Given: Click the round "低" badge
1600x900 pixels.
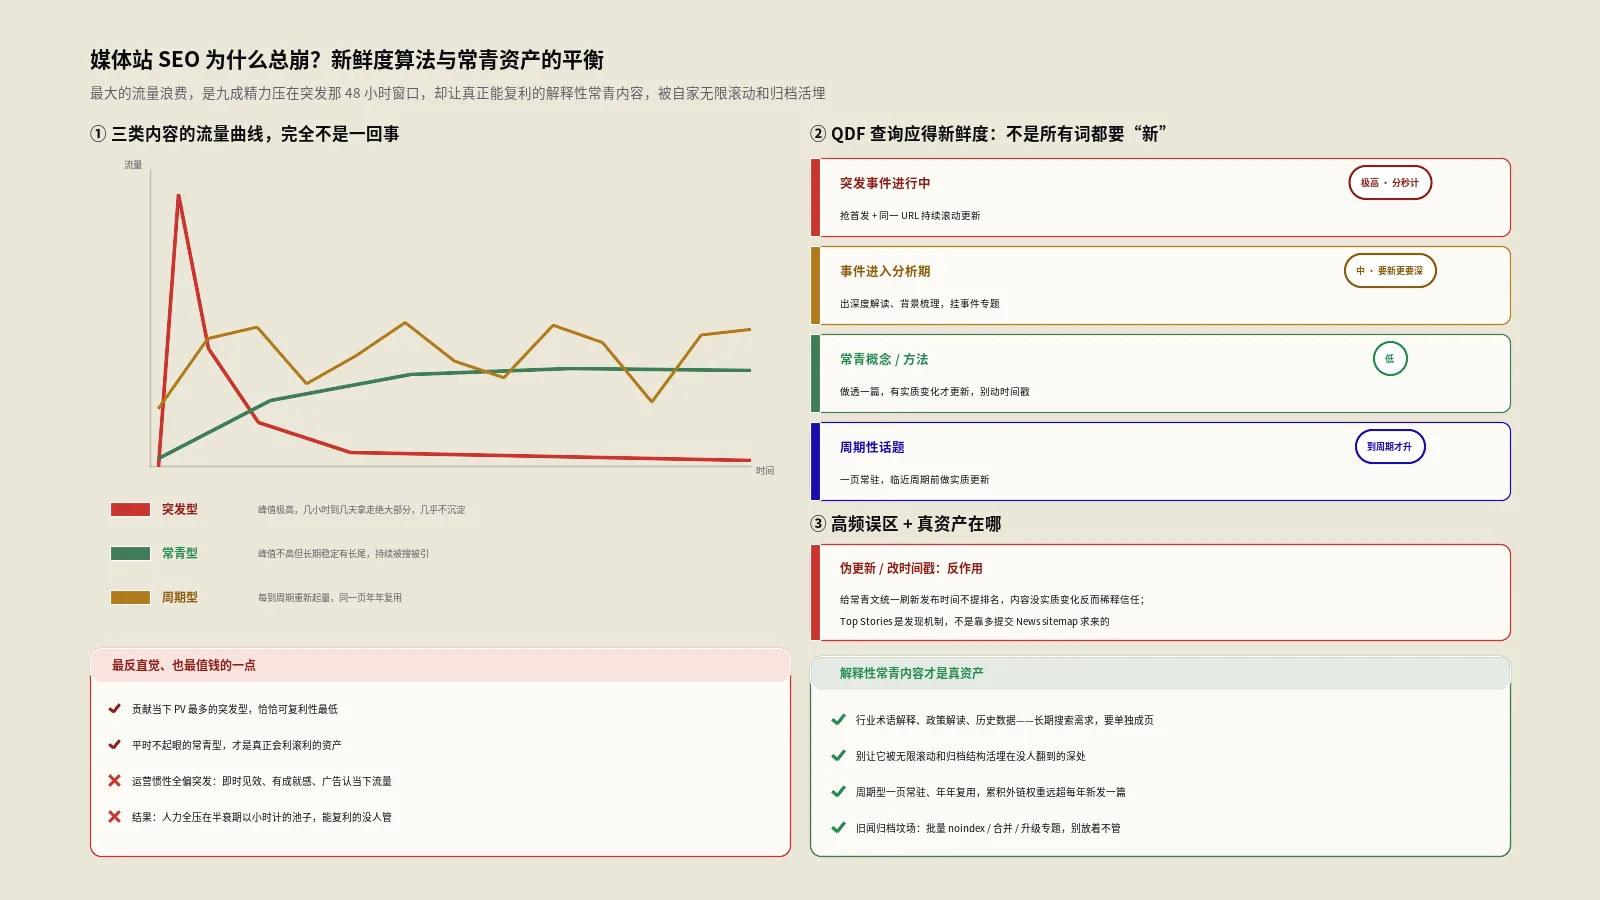Looking at the screenshot, I should tap(1390, 359).
